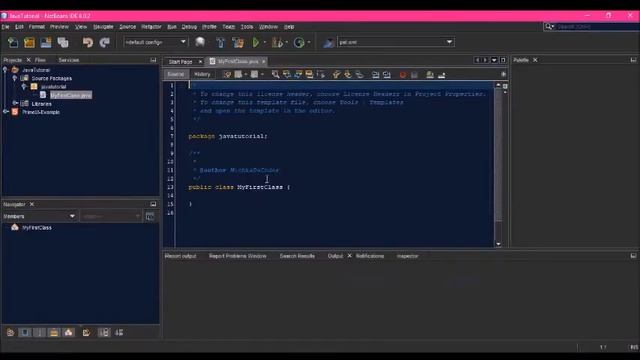Run the project with green play icon
The image size is (640, 360).
tap(256, 42)
